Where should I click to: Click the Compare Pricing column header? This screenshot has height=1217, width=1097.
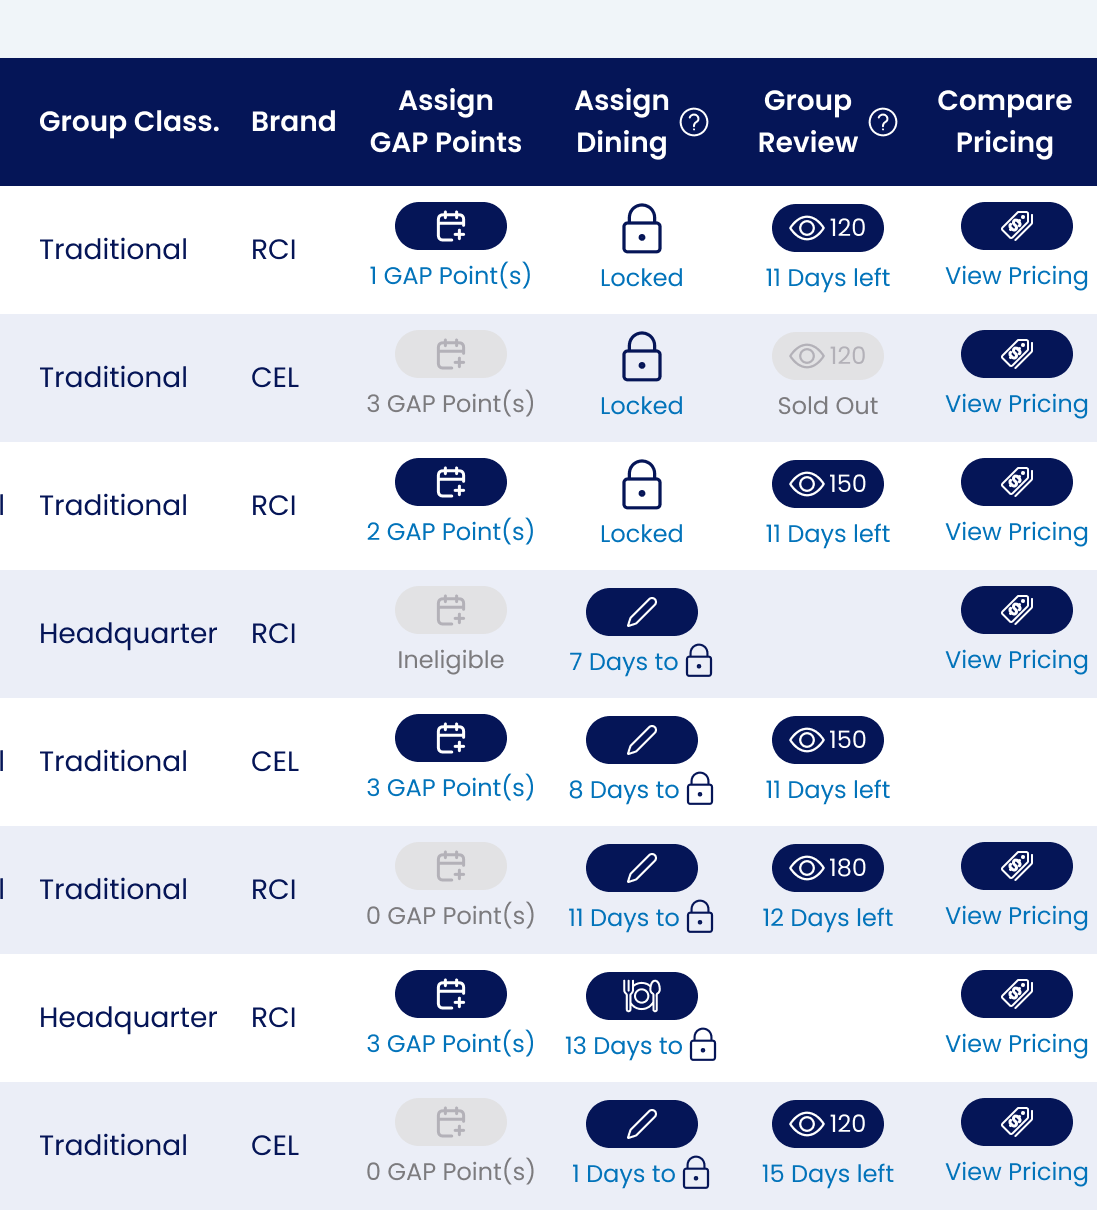tap(1004, 122)
